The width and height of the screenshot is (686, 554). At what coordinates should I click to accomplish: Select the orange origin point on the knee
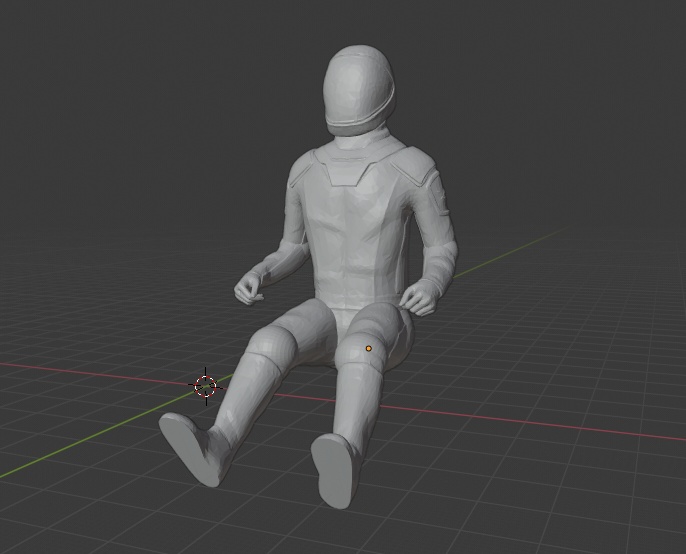pos(368,348)
